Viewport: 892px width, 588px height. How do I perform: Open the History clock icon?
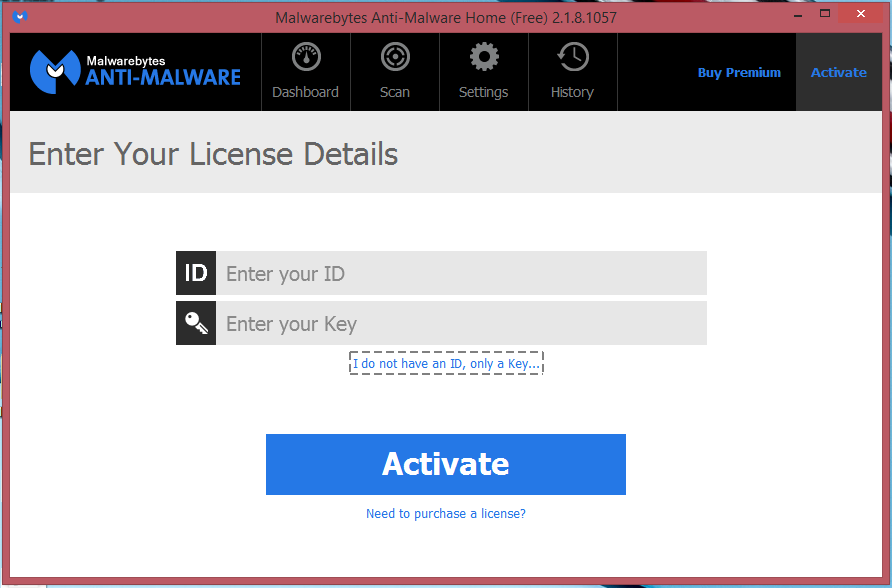[x=573, y=57]
